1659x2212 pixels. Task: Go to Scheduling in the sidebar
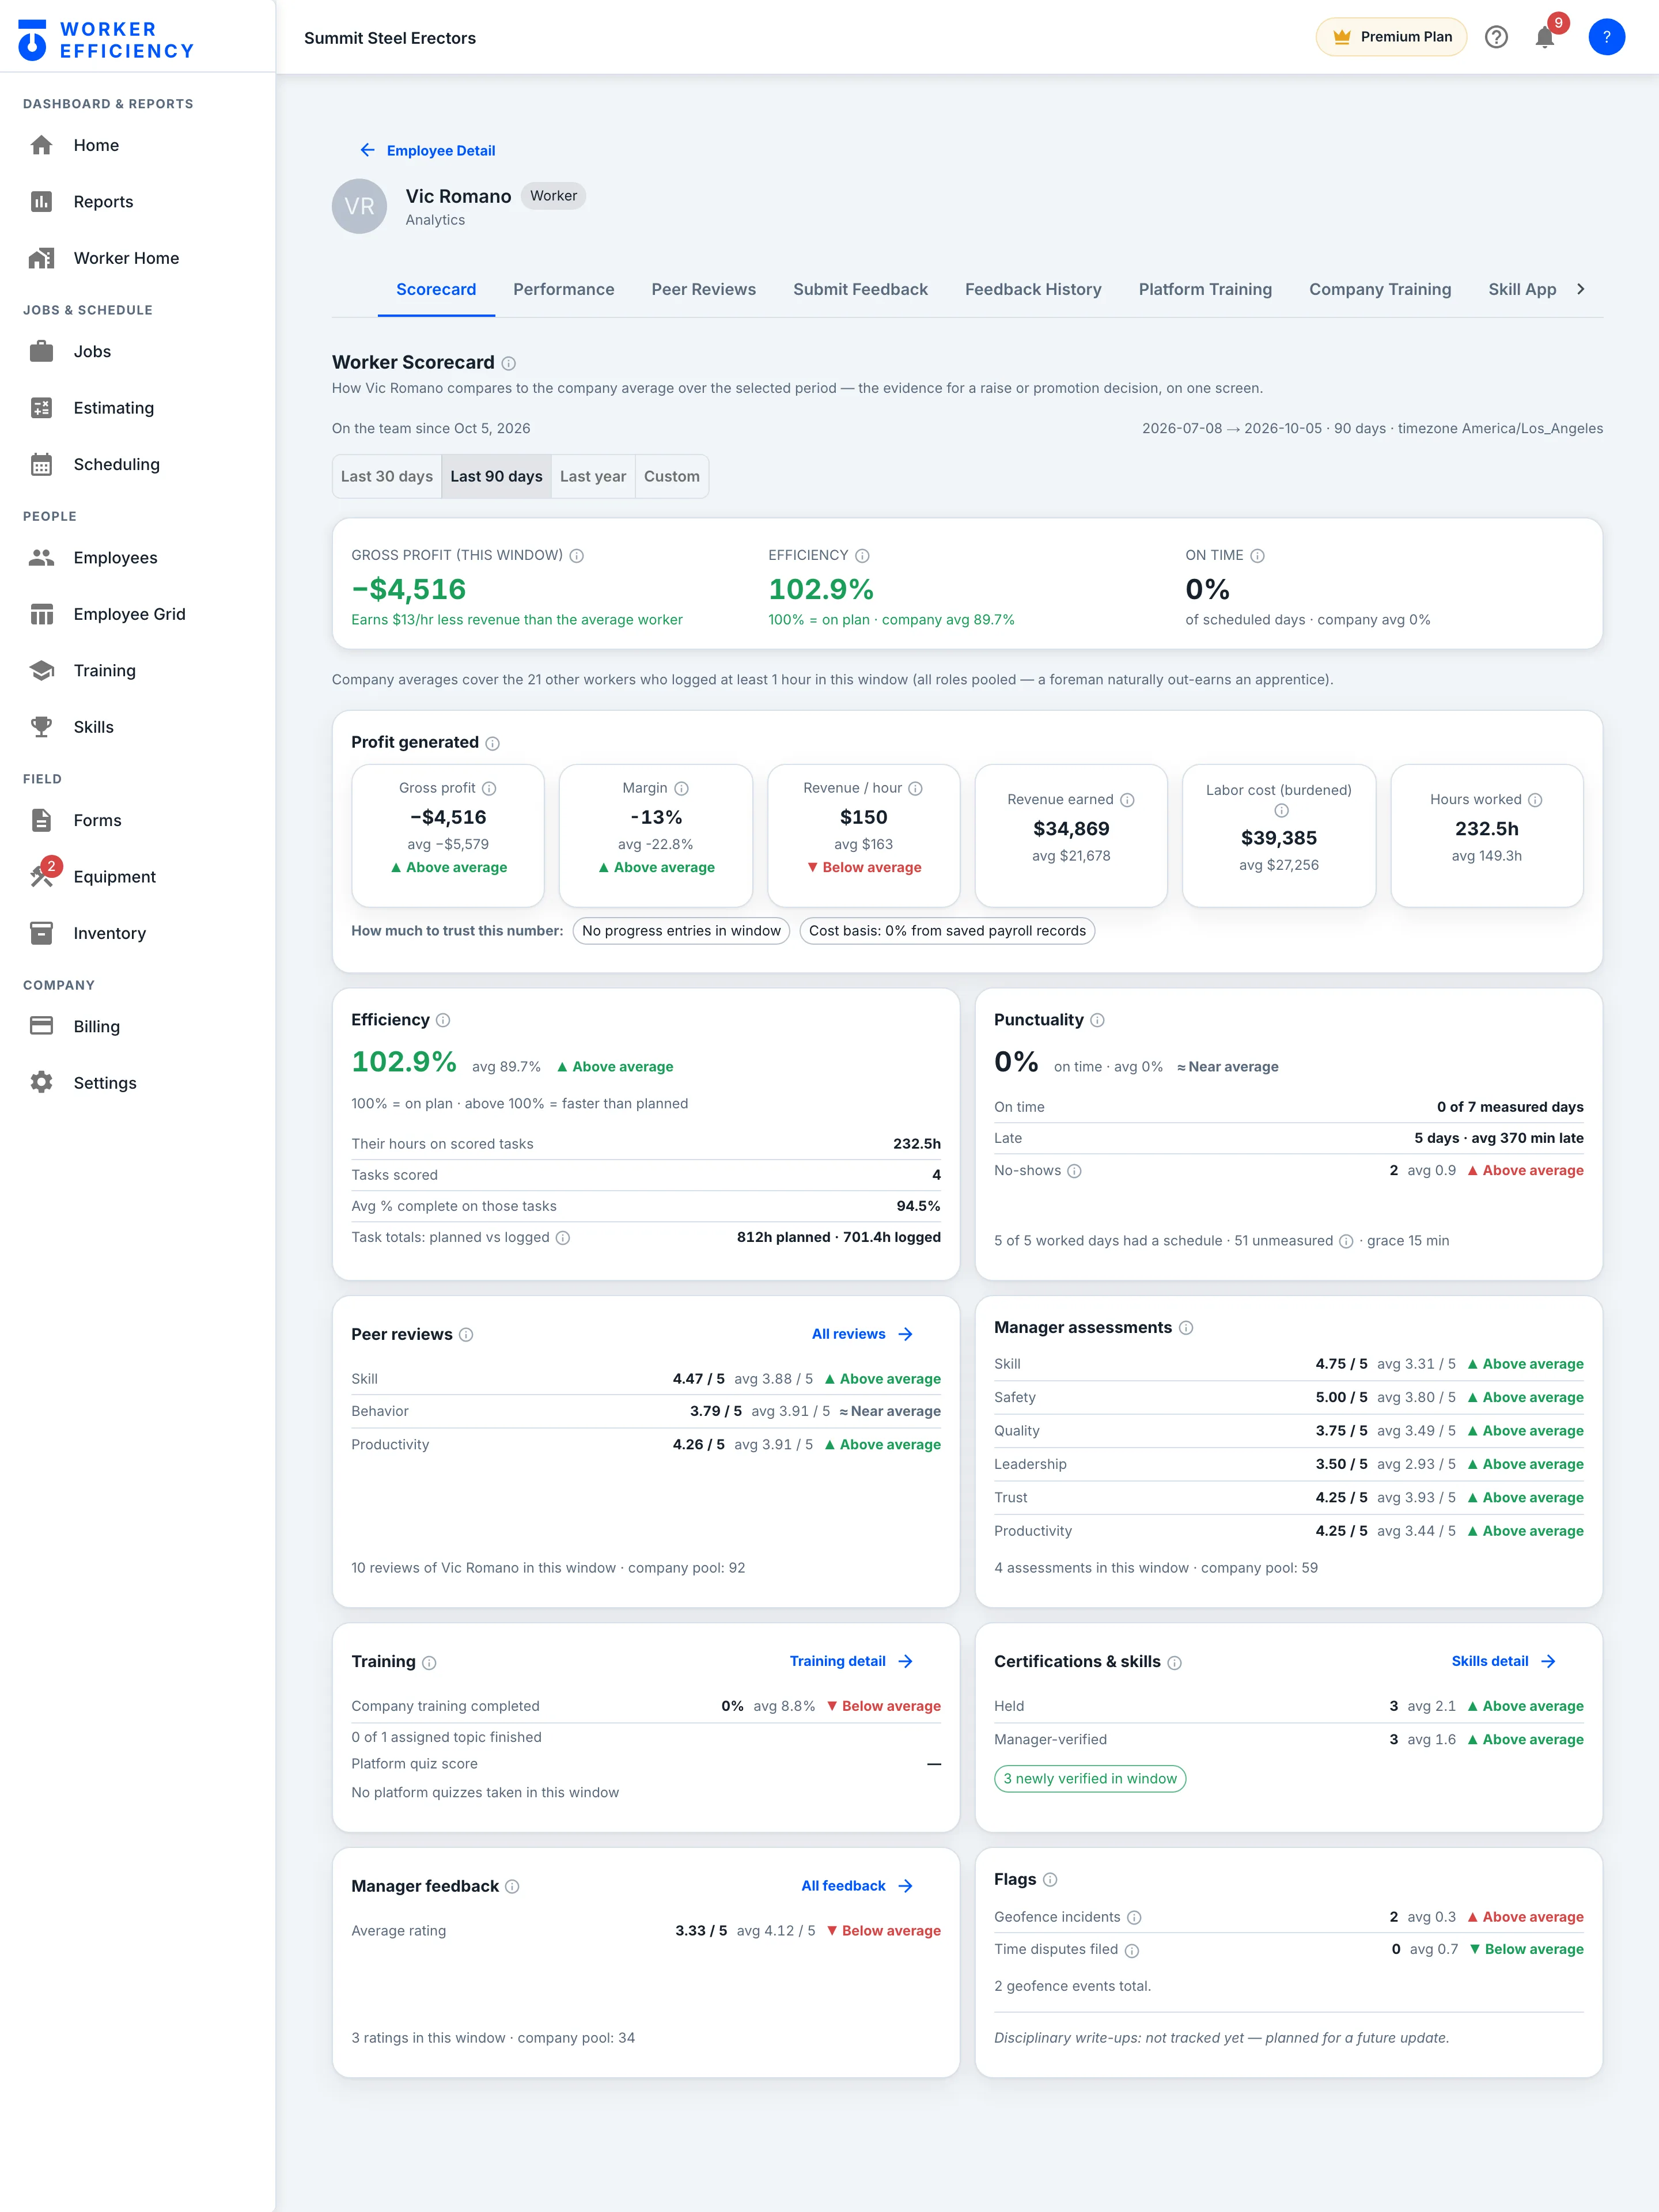(x=138, y=464)
